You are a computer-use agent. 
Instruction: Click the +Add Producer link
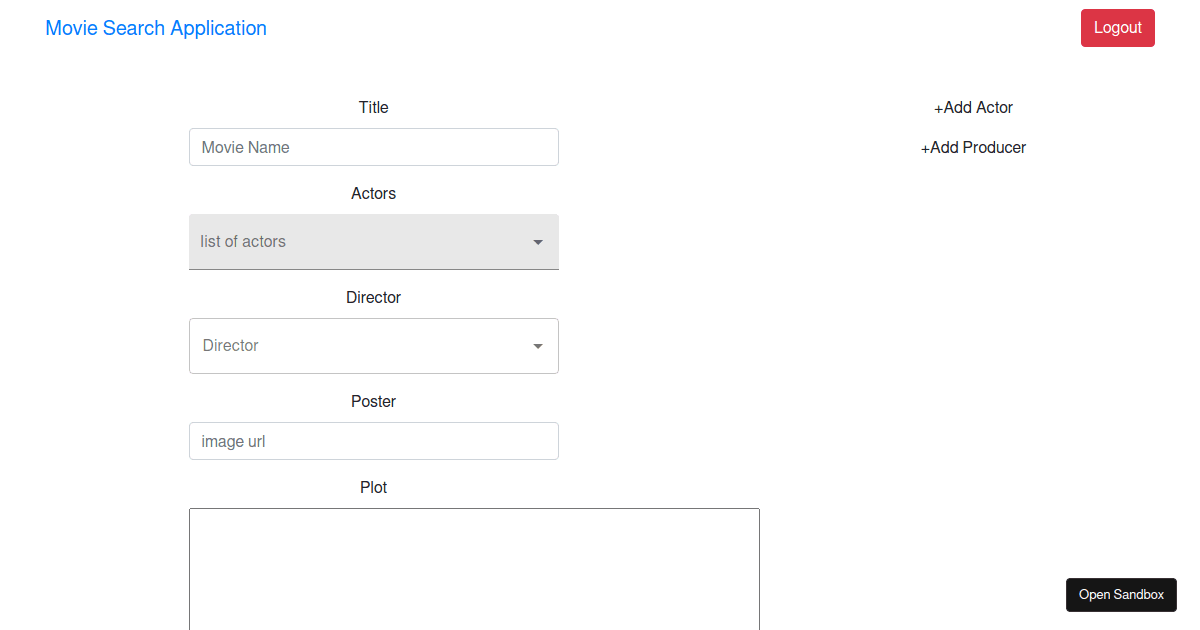[973, 148]
